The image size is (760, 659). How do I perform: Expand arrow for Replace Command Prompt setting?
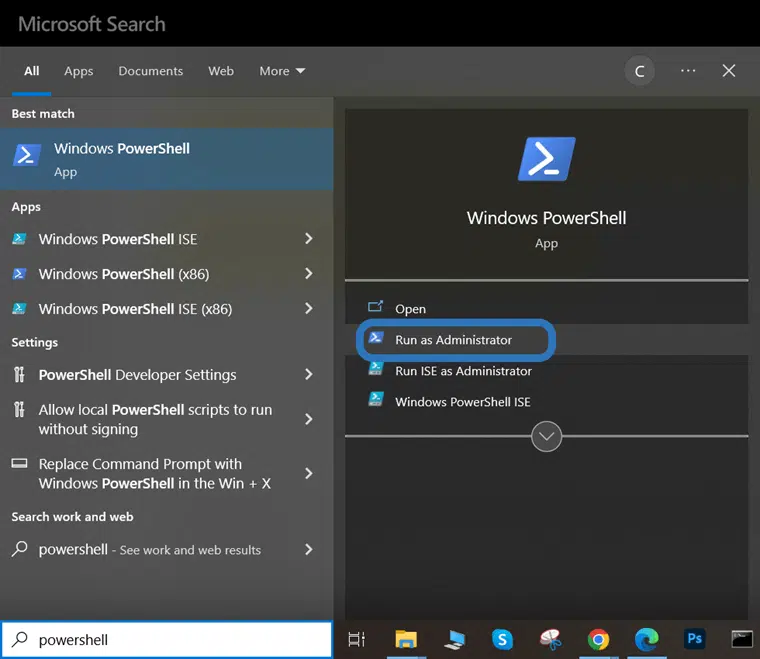pyautogui.click(x=309, y=473)
